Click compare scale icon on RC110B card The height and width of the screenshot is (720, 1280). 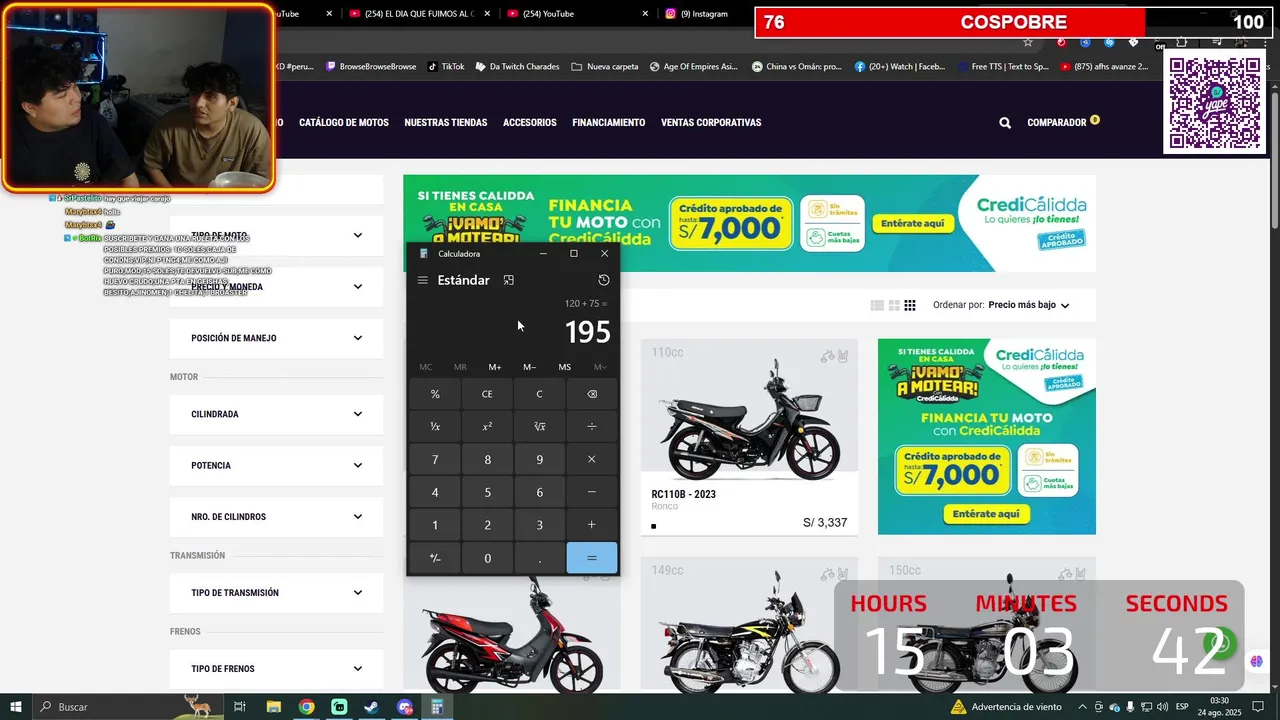pyautogui.click(x=827, y=356)
